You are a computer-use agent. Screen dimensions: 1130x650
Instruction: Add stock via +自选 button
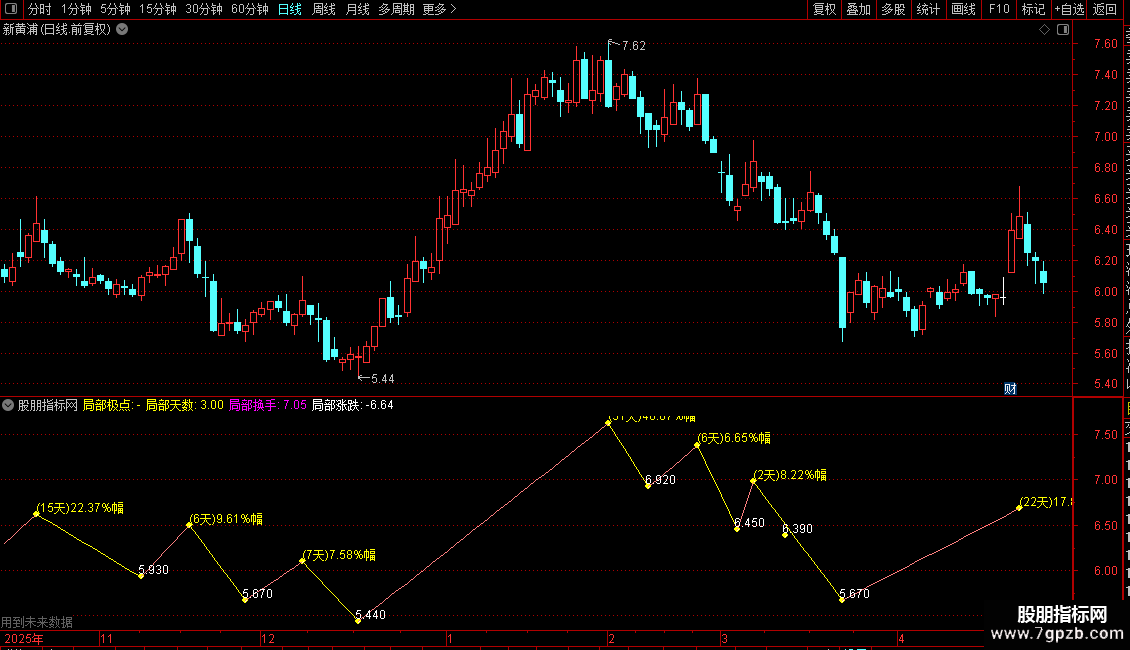(1069, 9)
